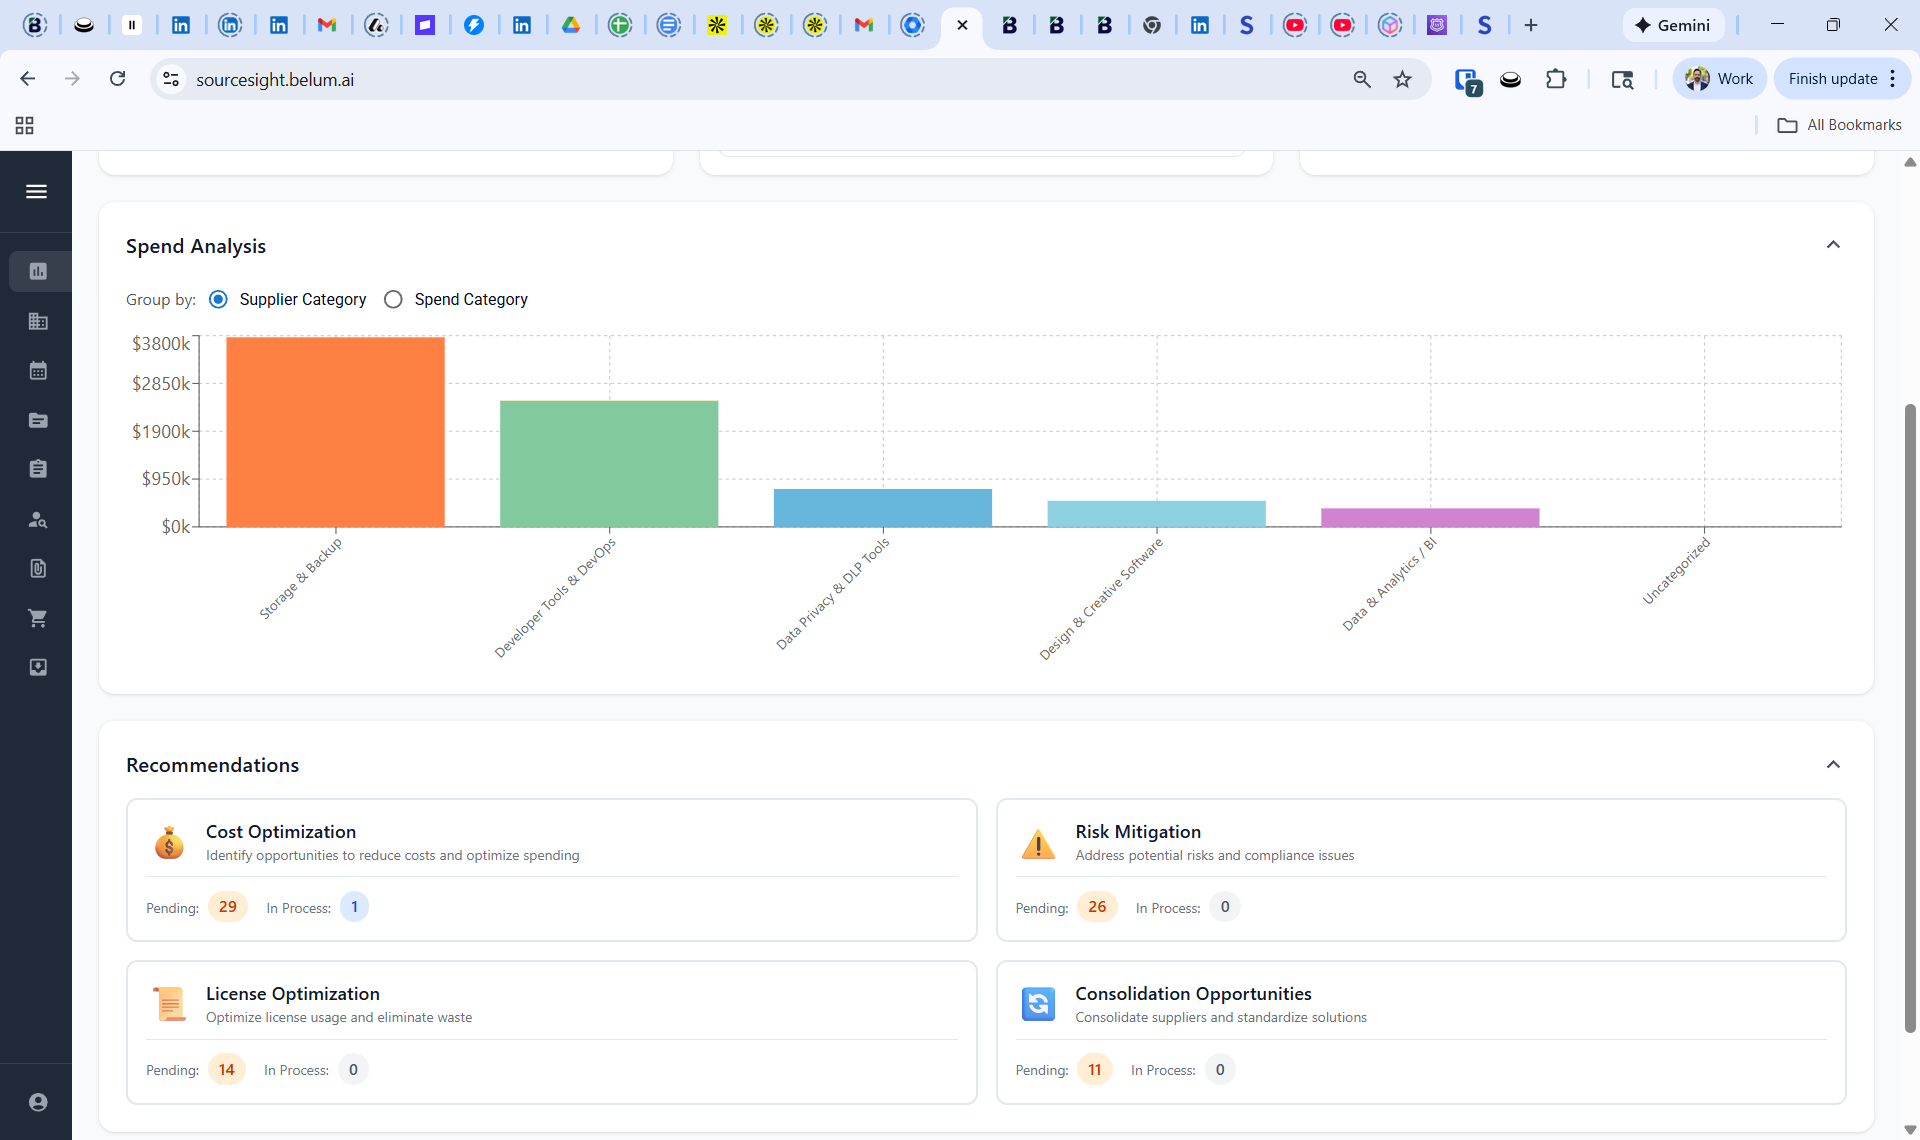Open the shopping cart icon in sidebar
The image size is (1920, 1140).
(x=37, y=617)
